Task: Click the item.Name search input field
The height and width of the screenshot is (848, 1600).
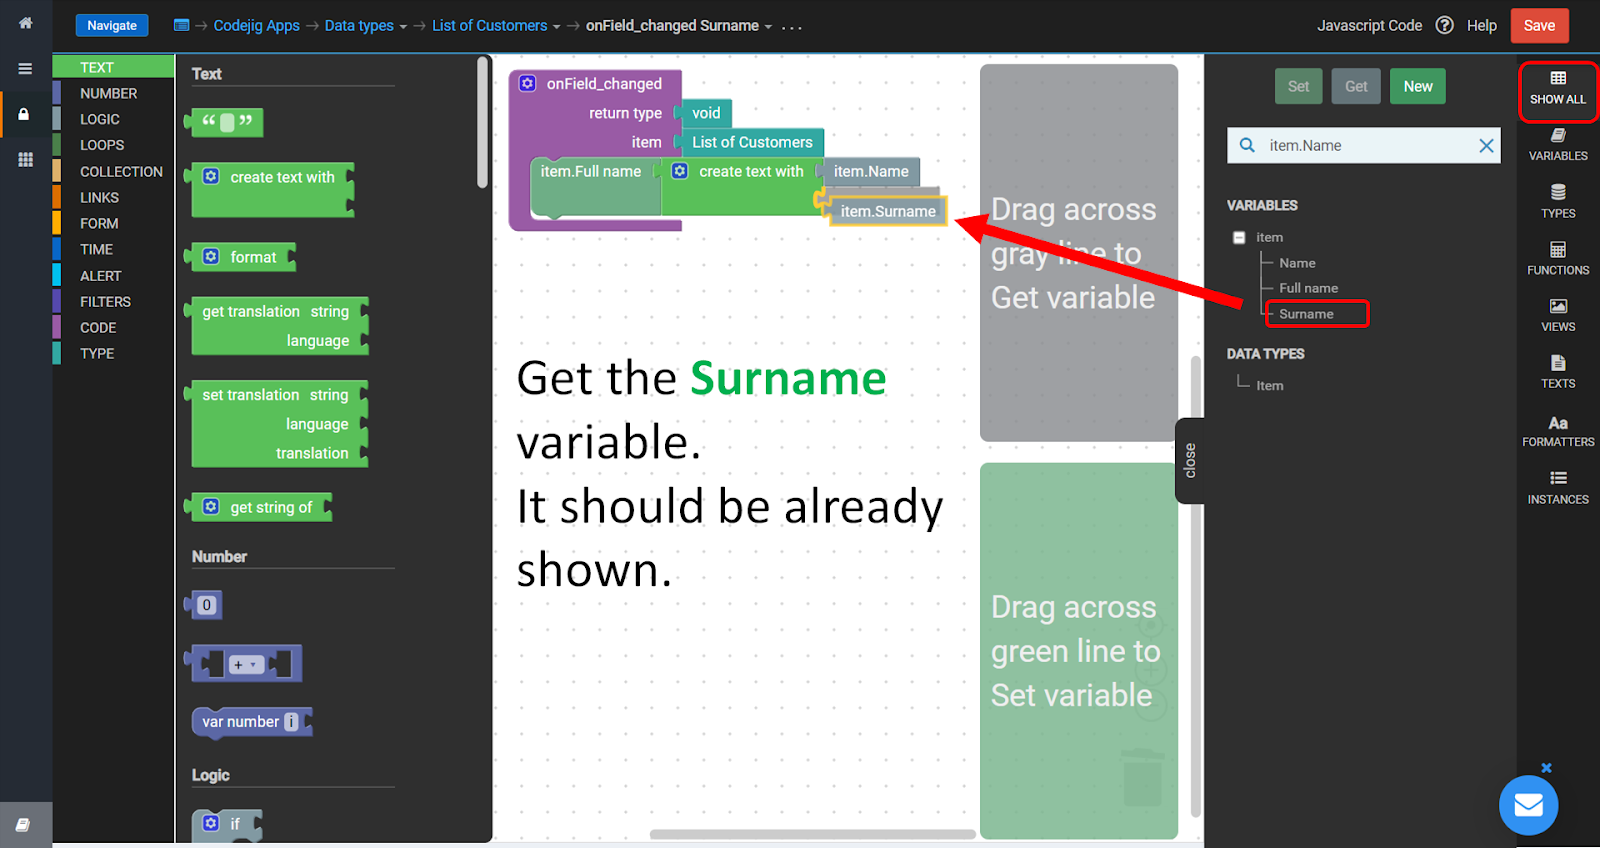Action: point(1365,145)
